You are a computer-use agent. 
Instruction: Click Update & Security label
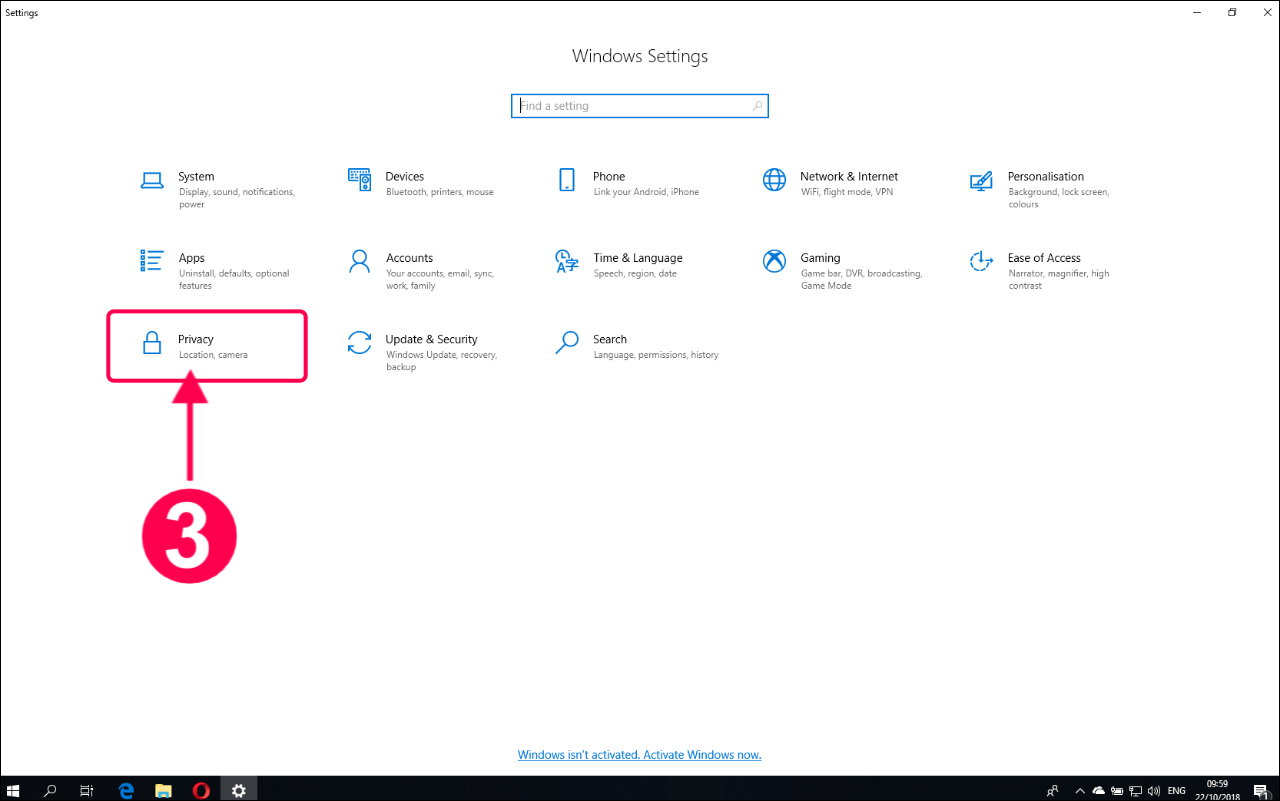coord(432,340)
